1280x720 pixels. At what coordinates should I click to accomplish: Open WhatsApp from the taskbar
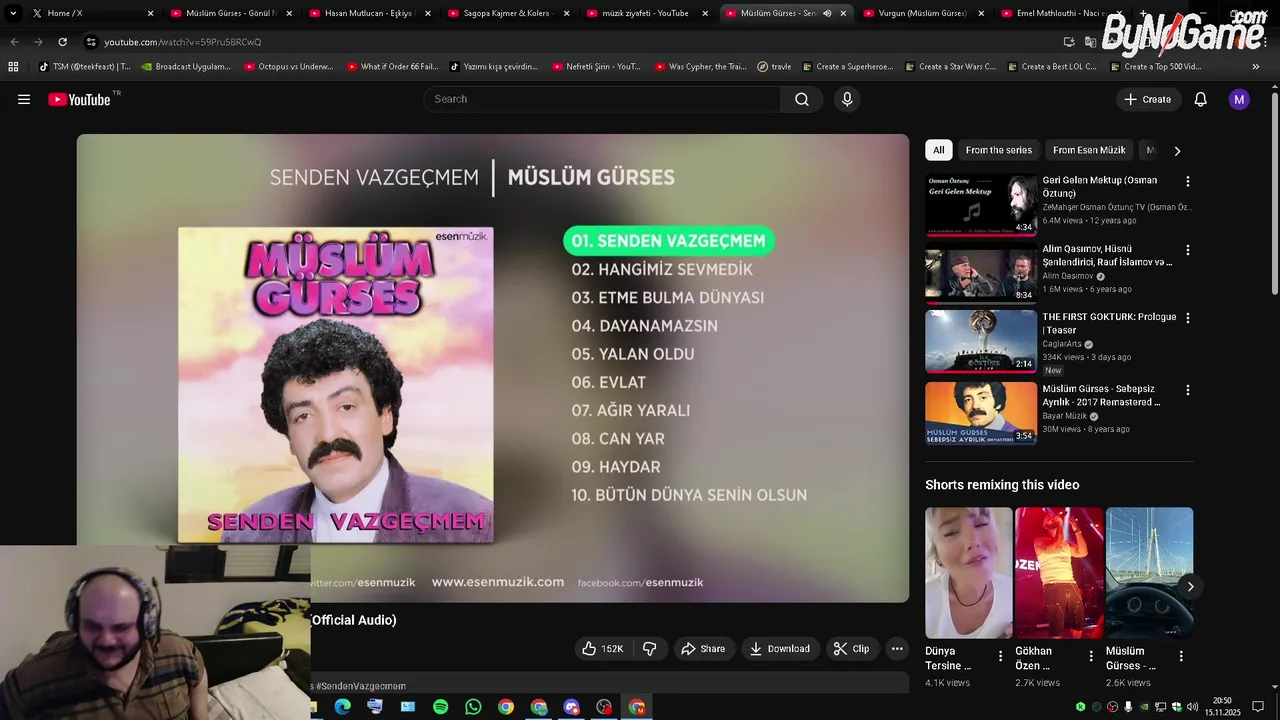coord(473,707)
